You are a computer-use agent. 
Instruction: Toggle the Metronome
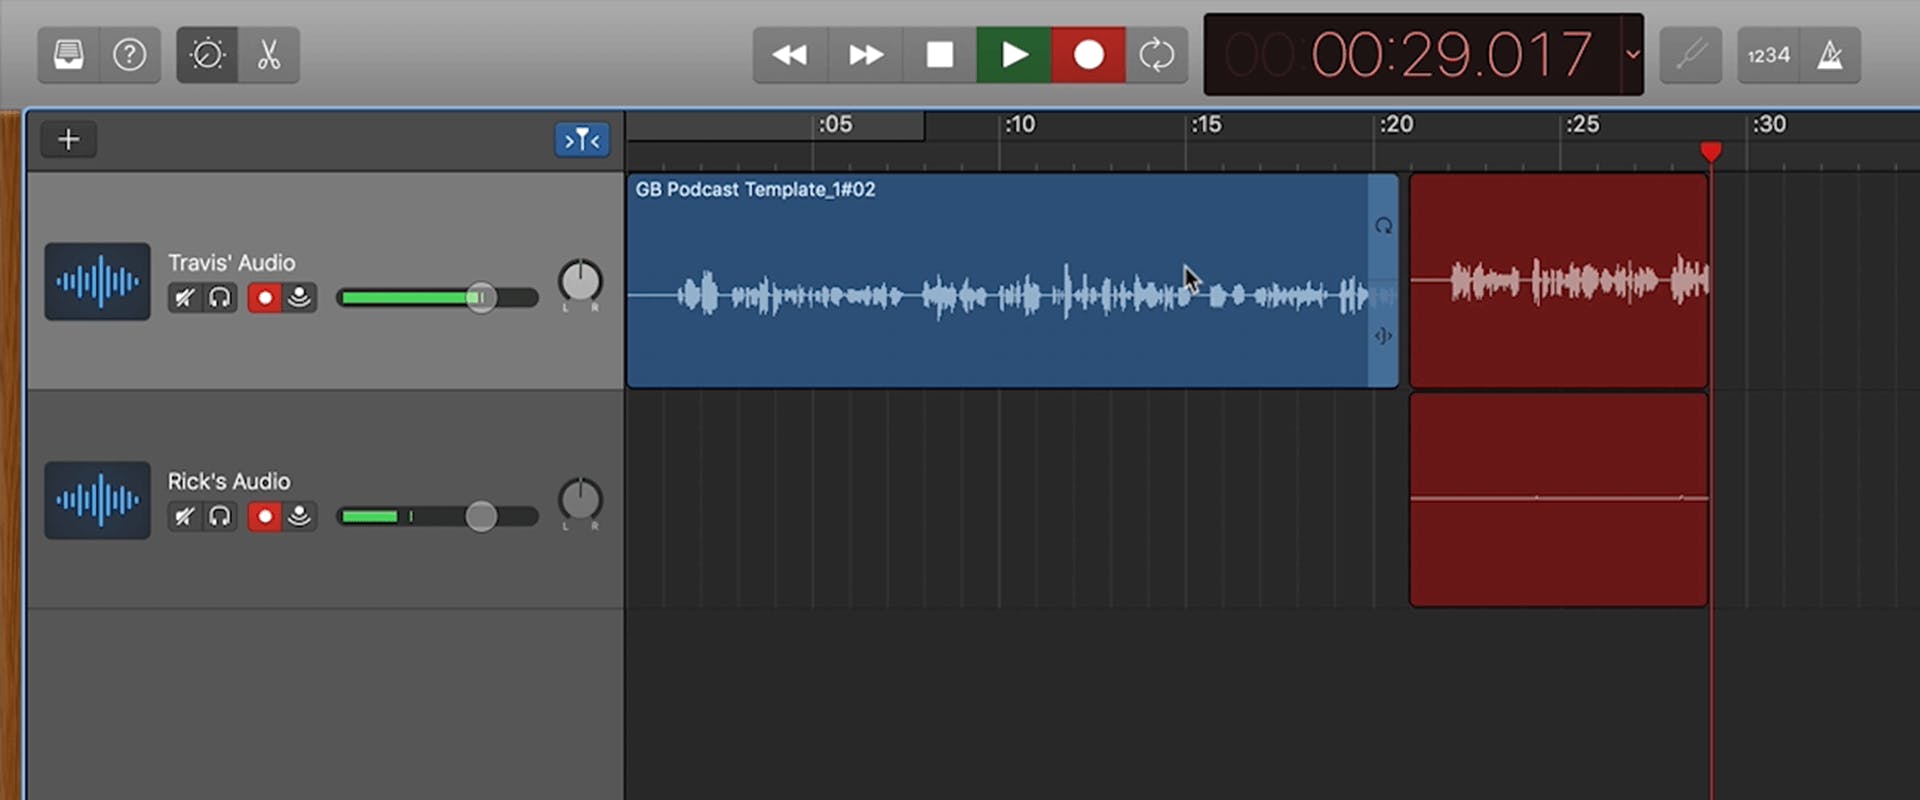tap(1830, 55)
